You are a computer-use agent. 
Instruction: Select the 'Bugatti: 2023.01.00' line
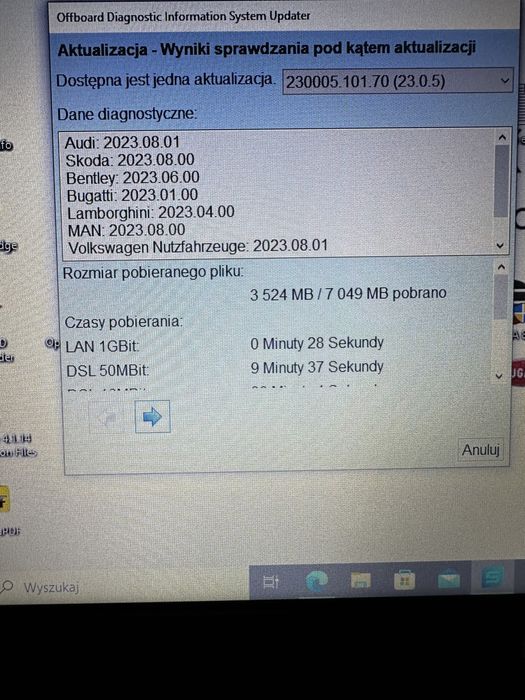click(132, 195)
